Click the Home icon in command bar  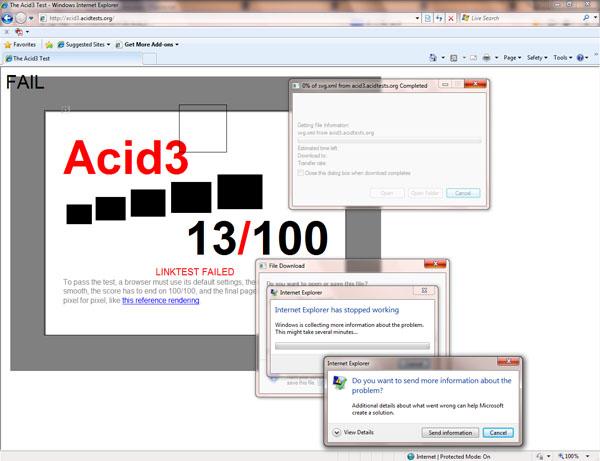pos(432,58)
